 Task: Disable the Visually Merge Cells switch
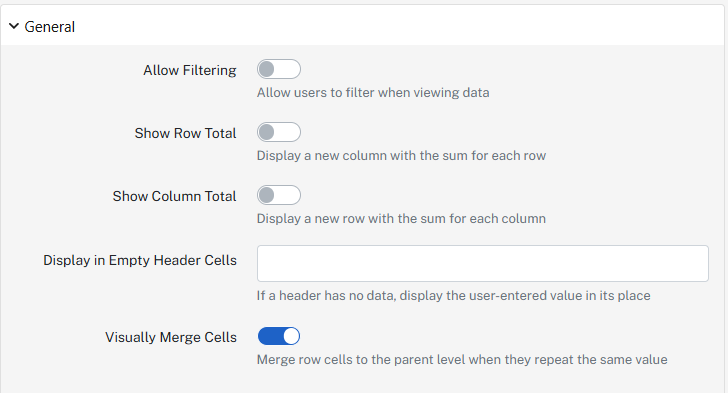tap(279, 336)
